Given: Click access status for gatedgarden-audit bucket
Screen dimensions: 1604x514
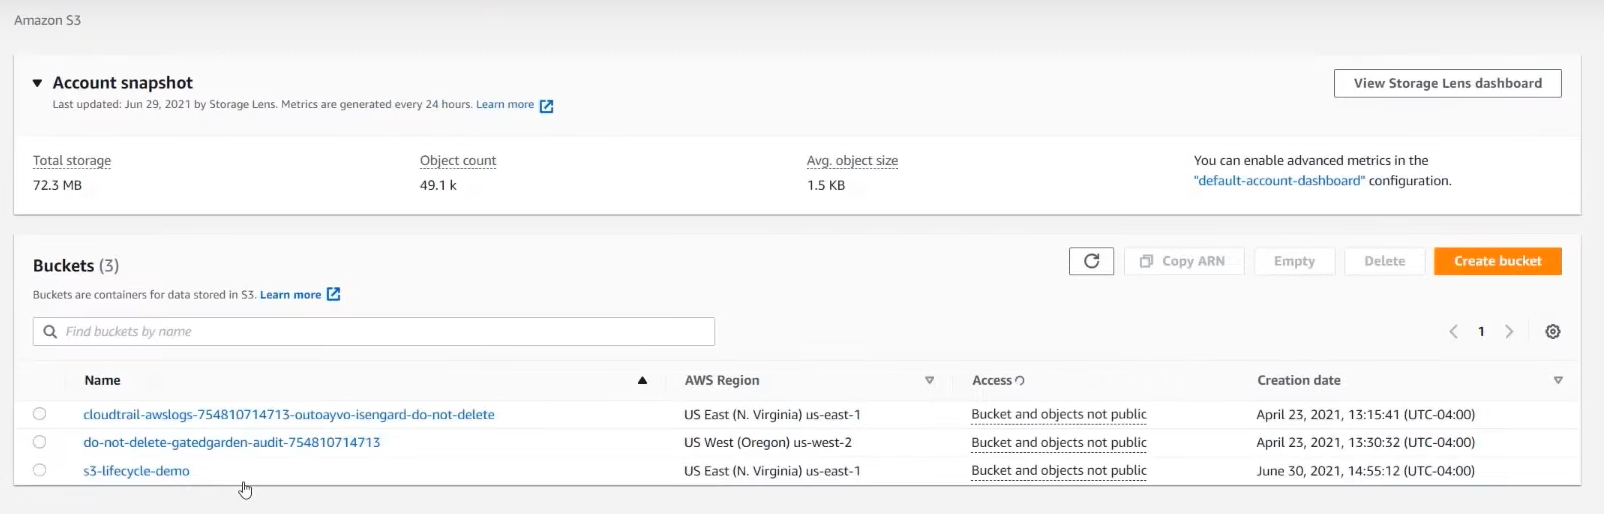Looking at the screenshot, I should pyautogui.click(x=1059, y=442).
